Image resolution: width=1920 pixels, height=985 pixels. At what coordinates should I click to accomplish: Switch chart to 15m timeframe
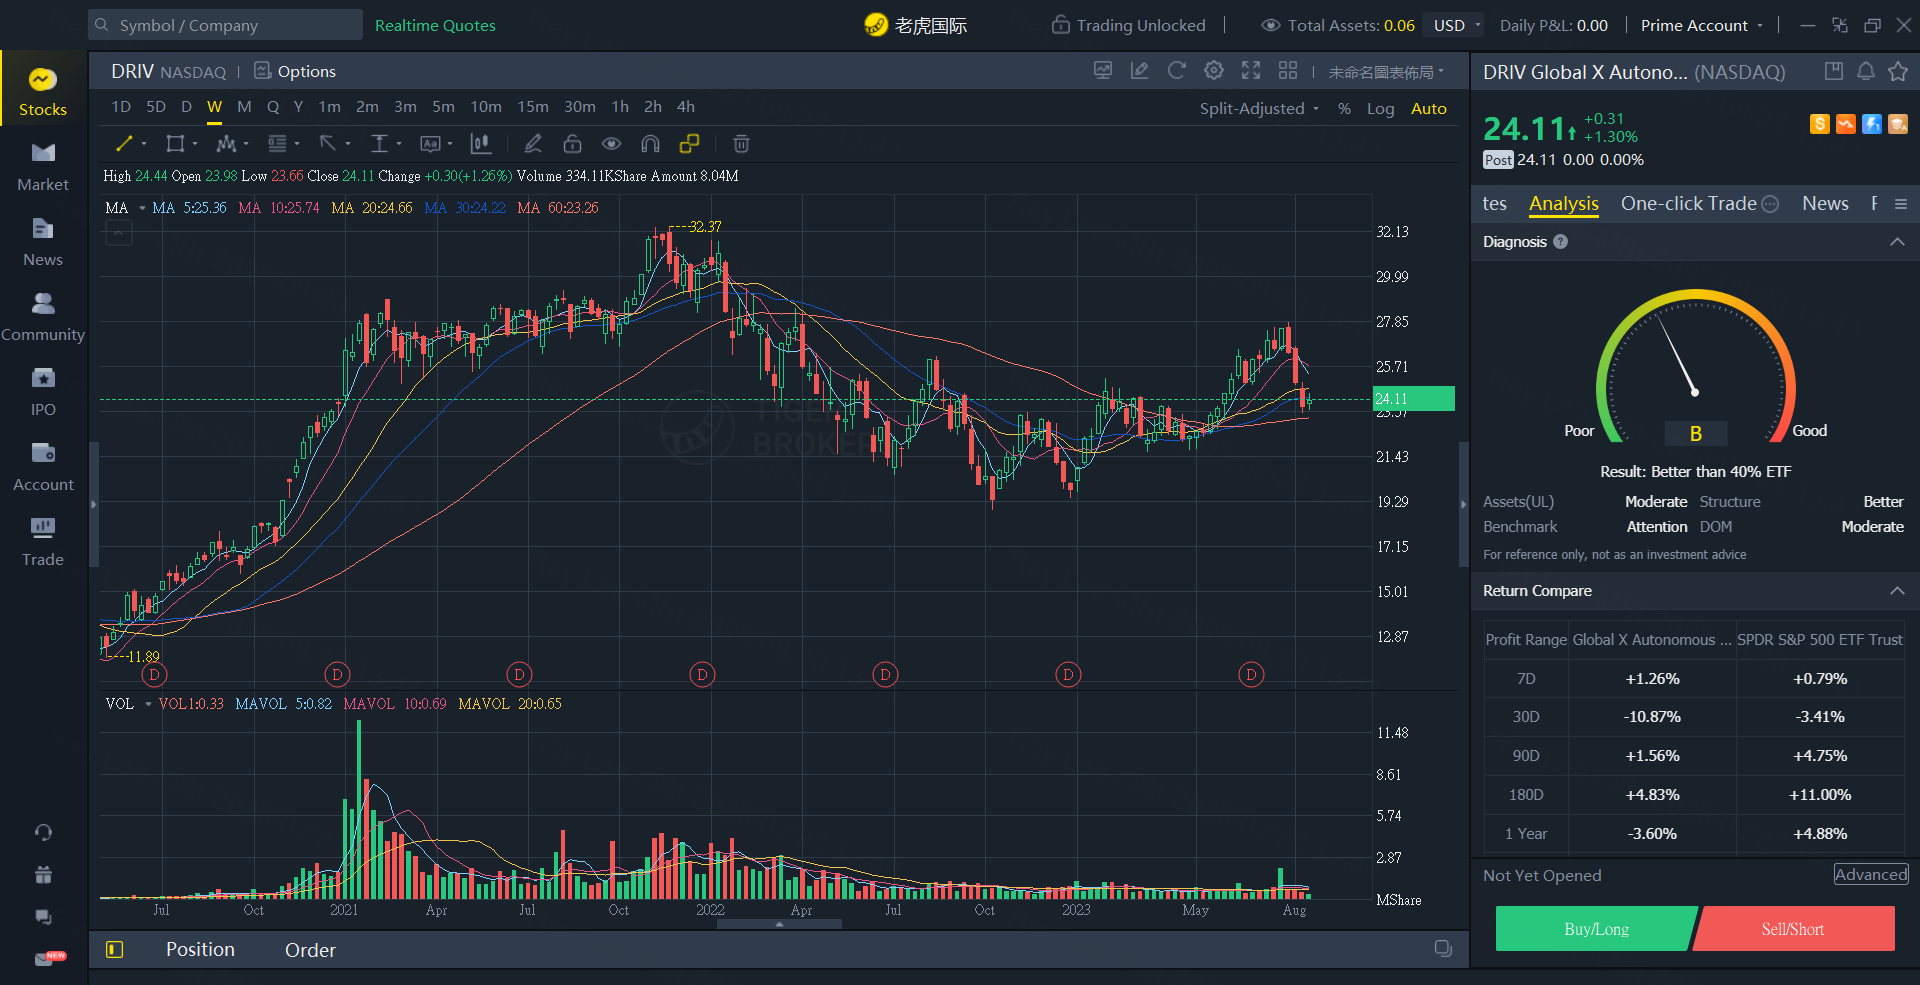[x=532, y=106]
